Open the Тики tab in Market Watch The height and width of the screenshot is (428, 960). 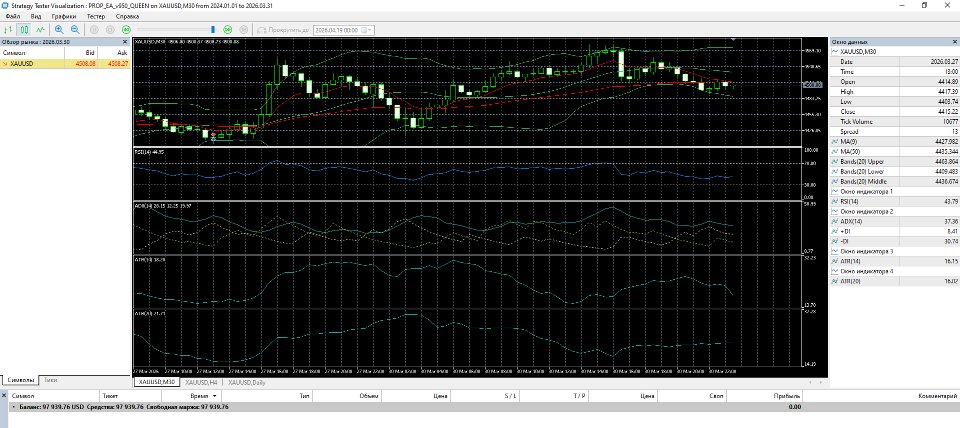click(50, 380)
